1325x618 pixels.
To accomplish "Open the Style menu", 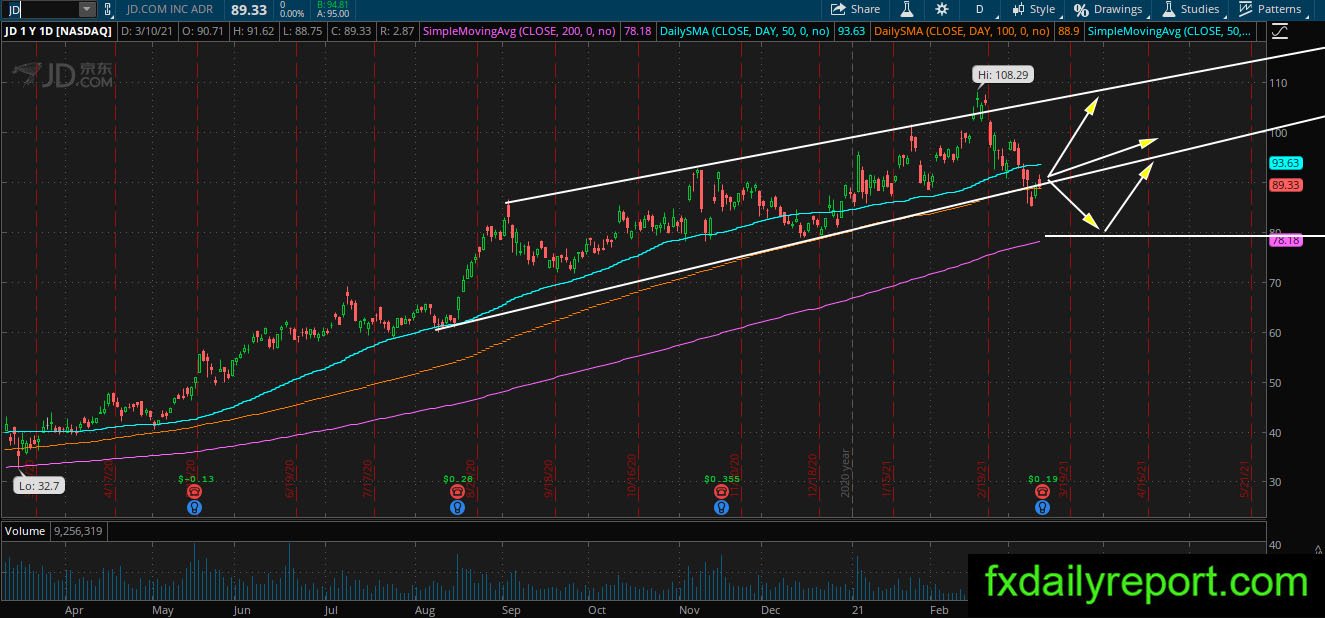I will click(x=1033, y=9).
